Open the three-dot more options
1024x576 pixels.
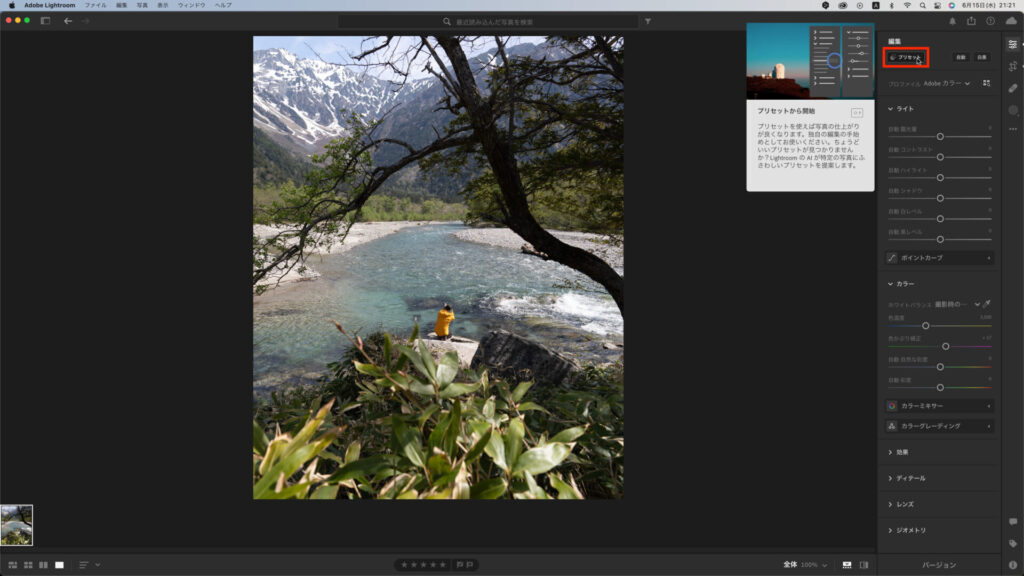pyautogui.click(x=1012, y=129)
